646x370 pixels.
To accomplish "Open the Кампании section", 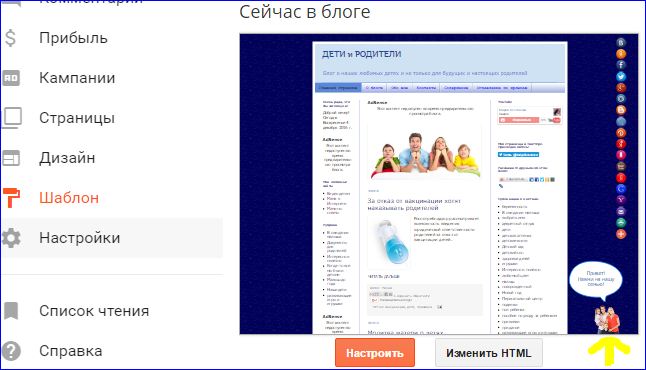I will click(77, 78).
